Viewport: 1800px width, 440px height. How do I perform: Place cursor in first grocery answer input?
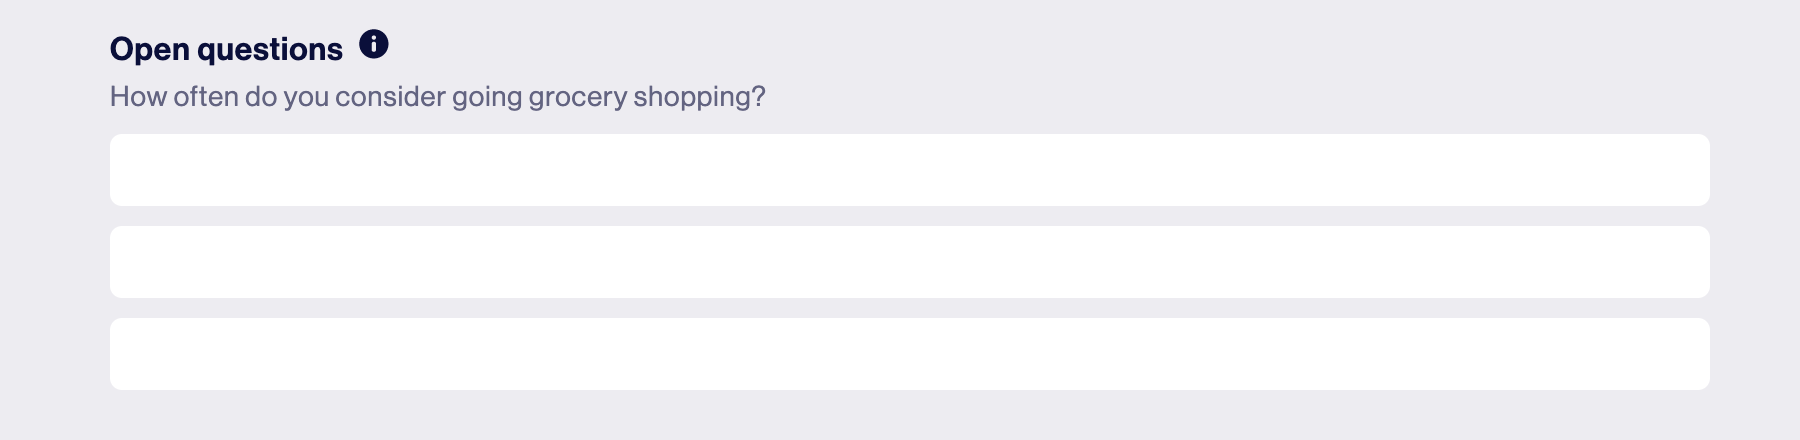coord(909,170)
